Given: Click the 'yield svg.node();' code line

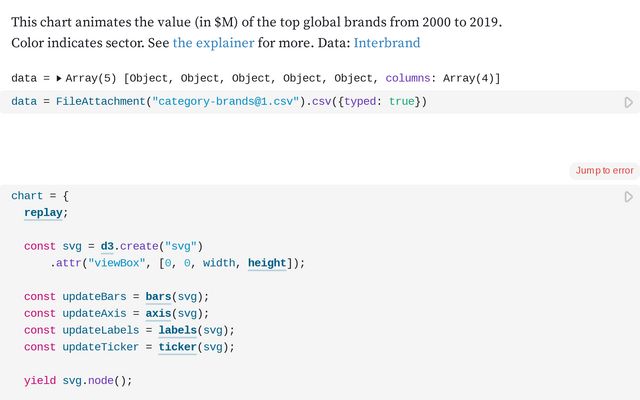Looking at the screenshot, I should (x=78, y=381).
